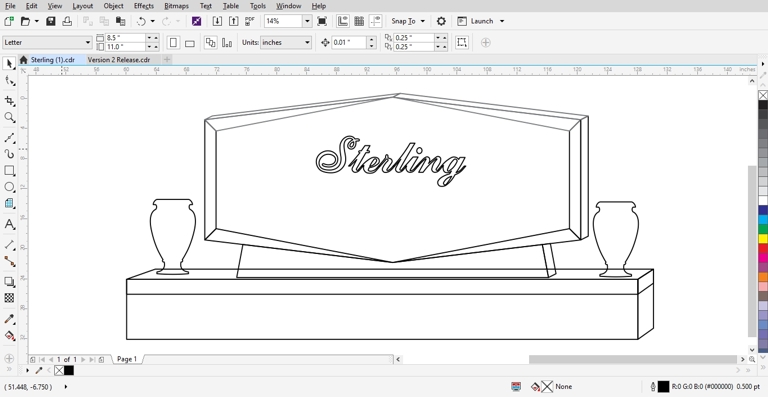The width and height of the screenshot is (768, 397).
Task: Pick the No color swatch in palette
Action: tap(763, 95)
